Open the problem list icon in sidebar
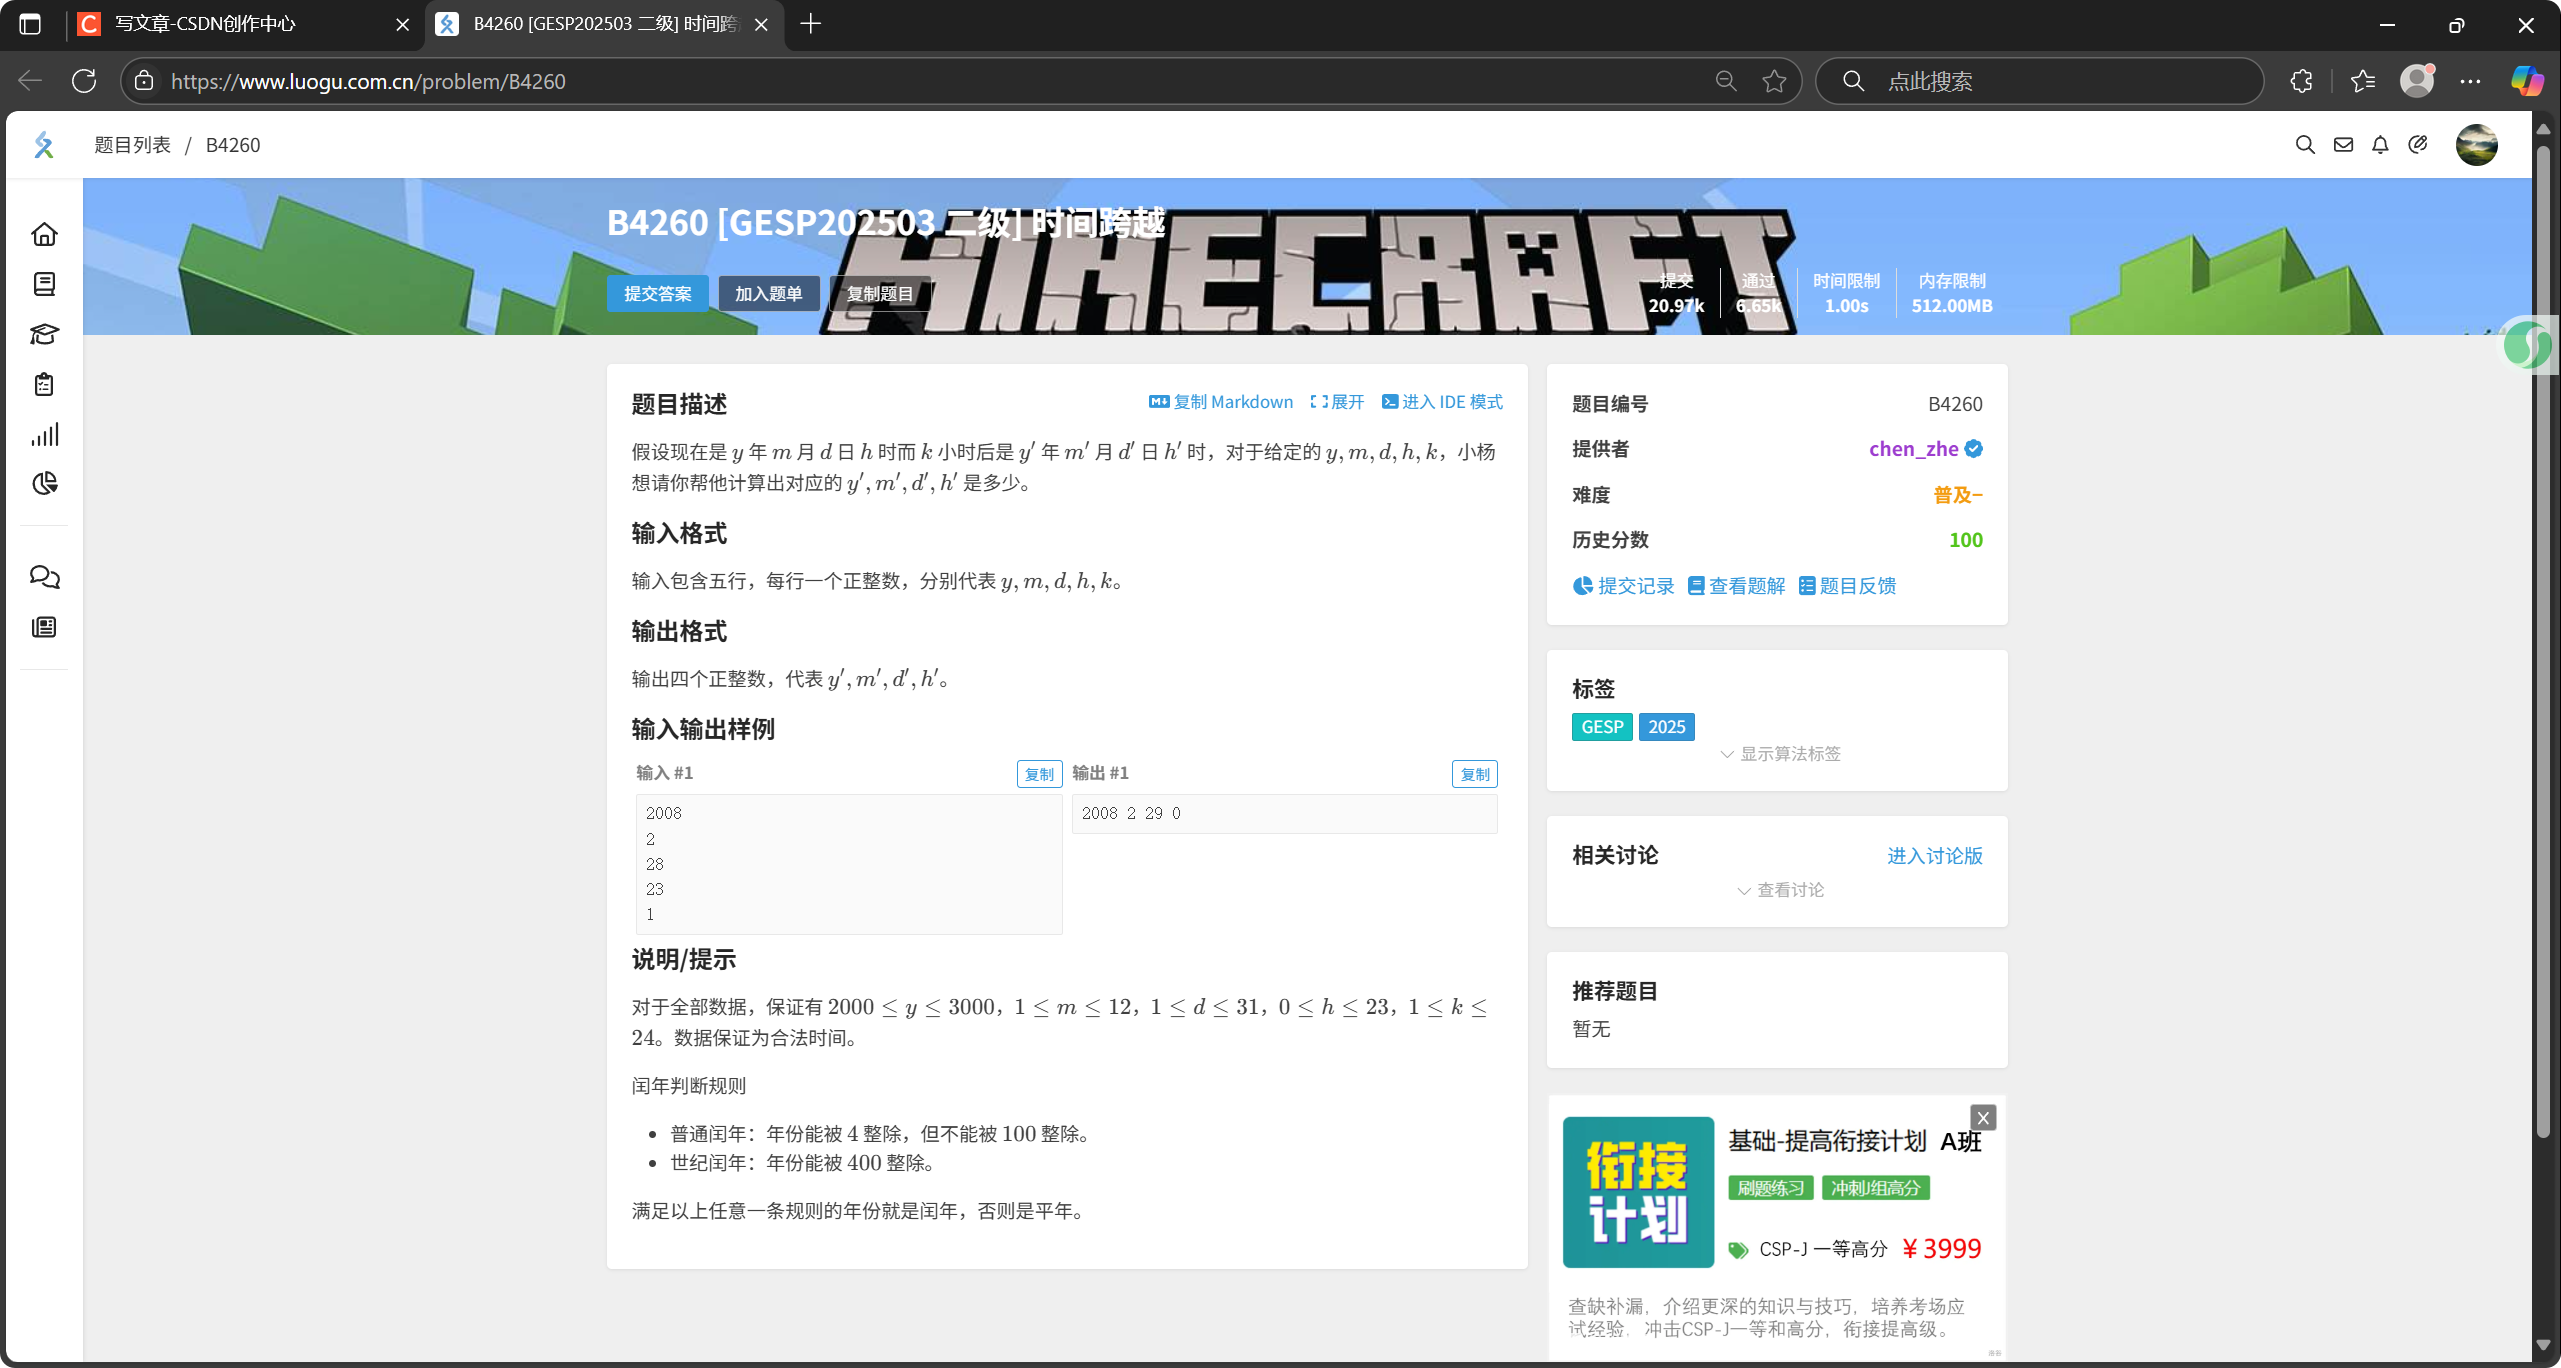 (44, 284)
